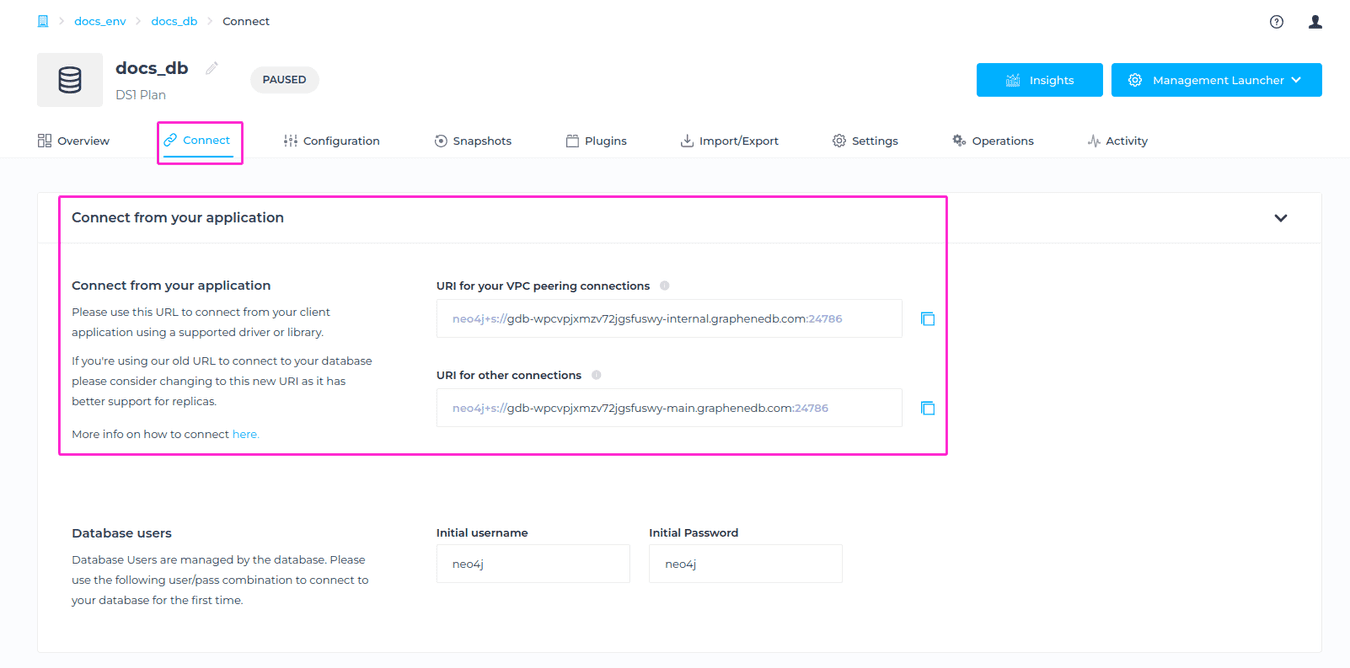Navigate to docs_env via breadcrumb
This screenshot has width=1350, height=668.
pos(100,20)
